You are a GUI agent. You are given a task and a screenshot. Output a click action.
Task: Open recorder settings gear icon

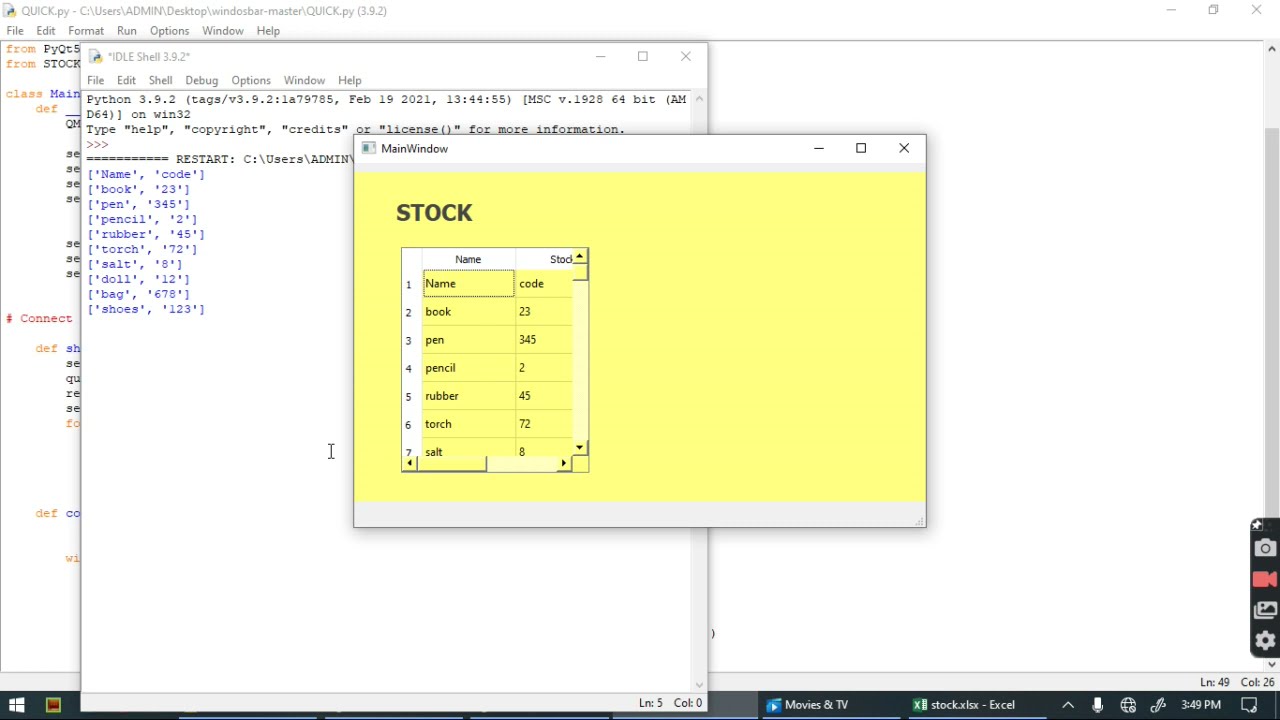(1265, 641)
